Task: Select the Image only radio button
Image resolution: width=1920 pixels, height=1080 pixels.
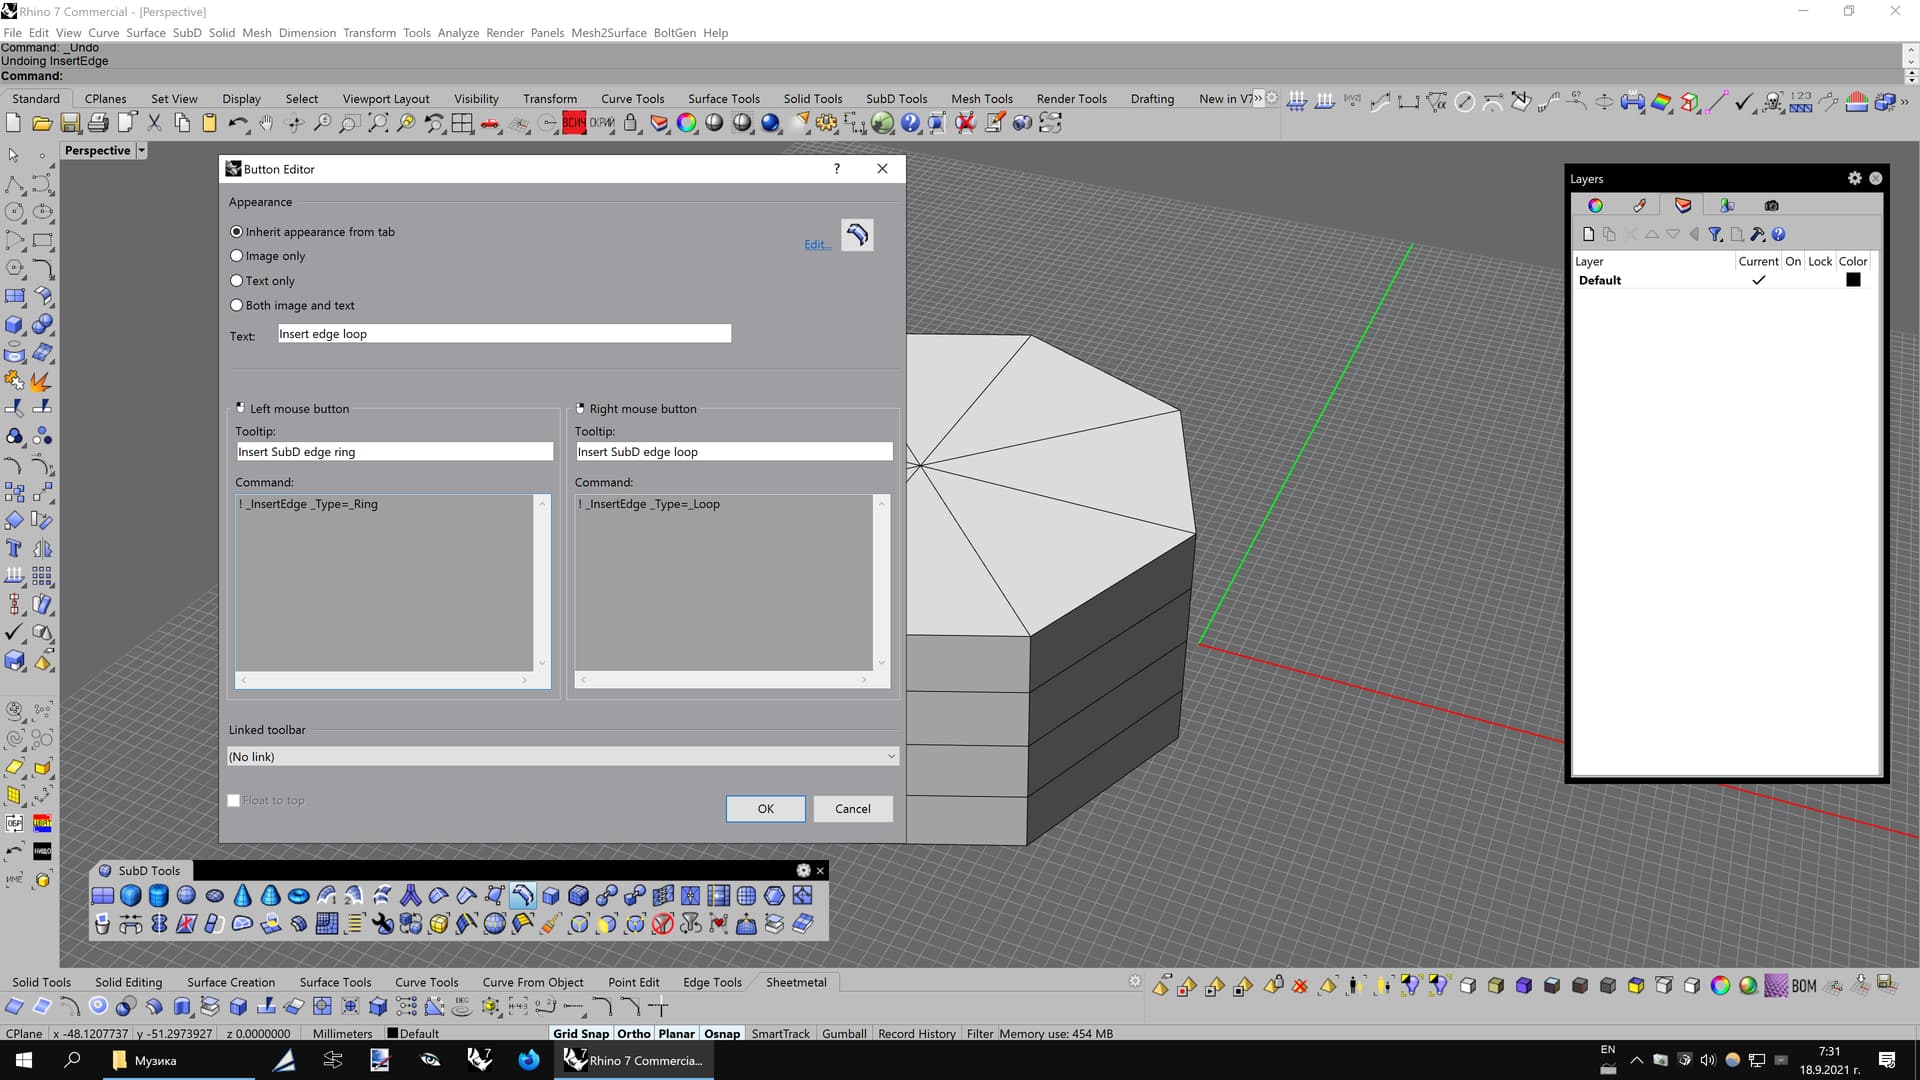Action: [236, 256]
